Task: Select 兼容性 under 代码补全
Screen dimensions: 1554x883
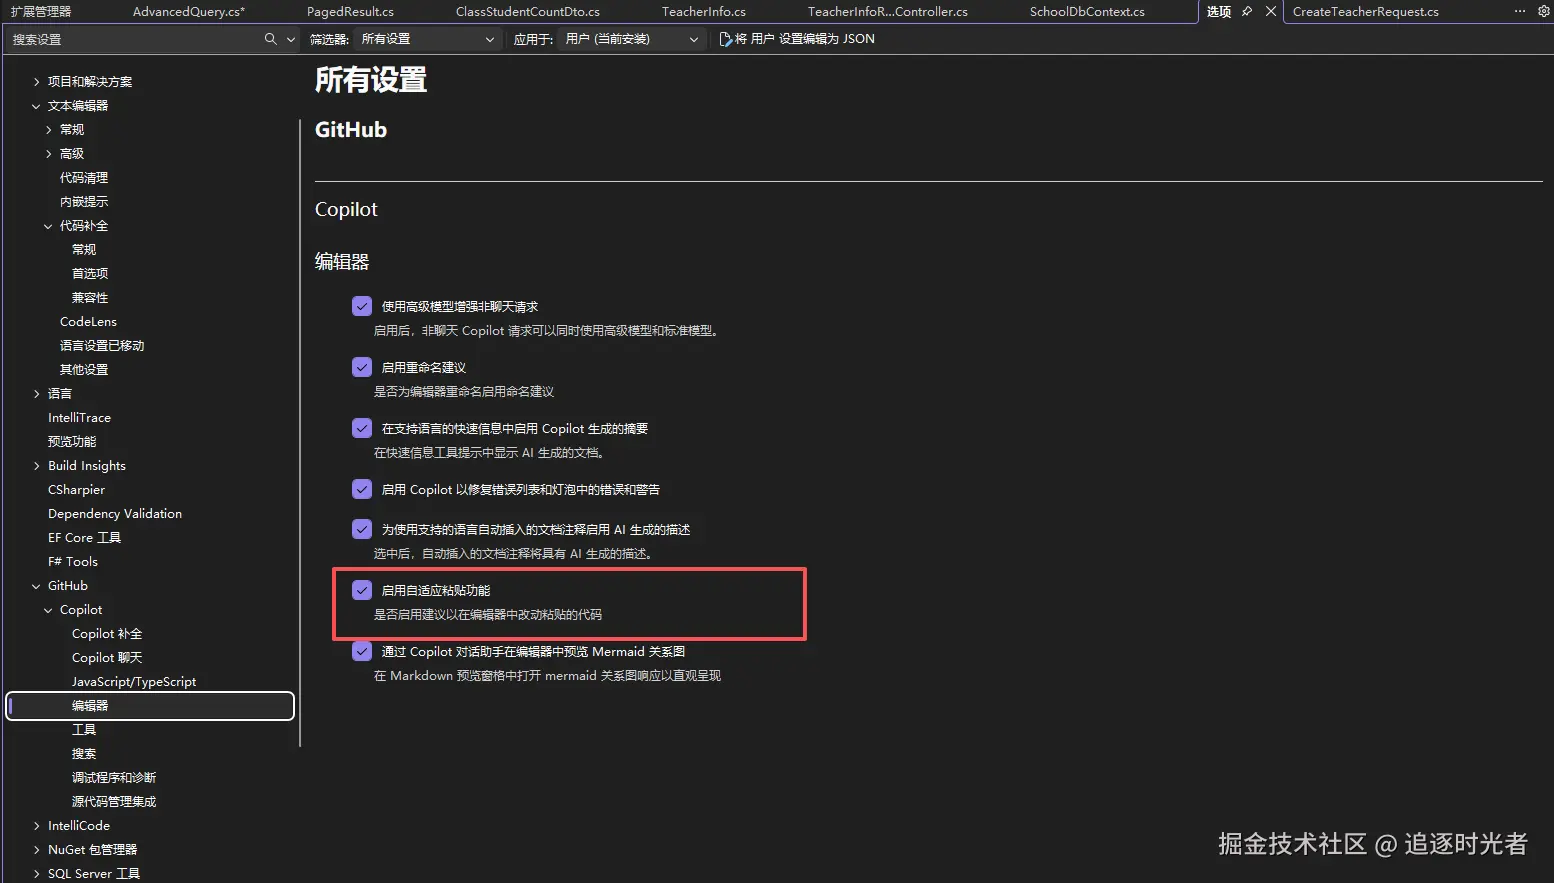Action: (x=90, y=298)
